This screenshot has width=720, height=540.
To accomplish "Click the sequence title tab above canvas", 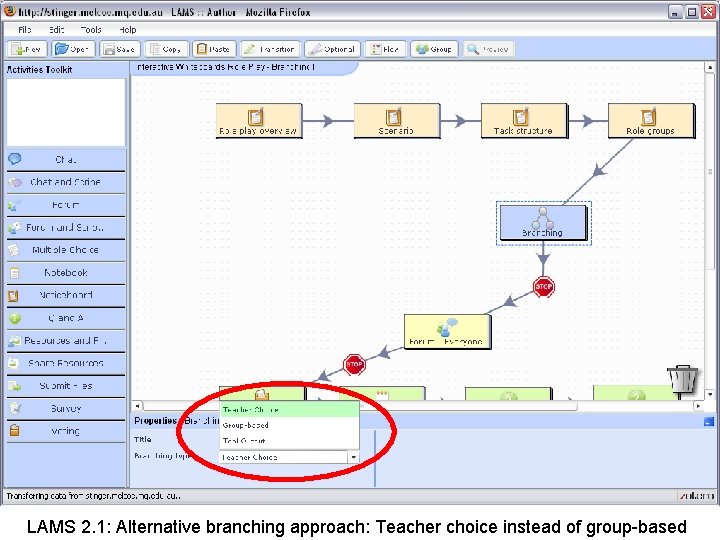I will tap(243, 68).
